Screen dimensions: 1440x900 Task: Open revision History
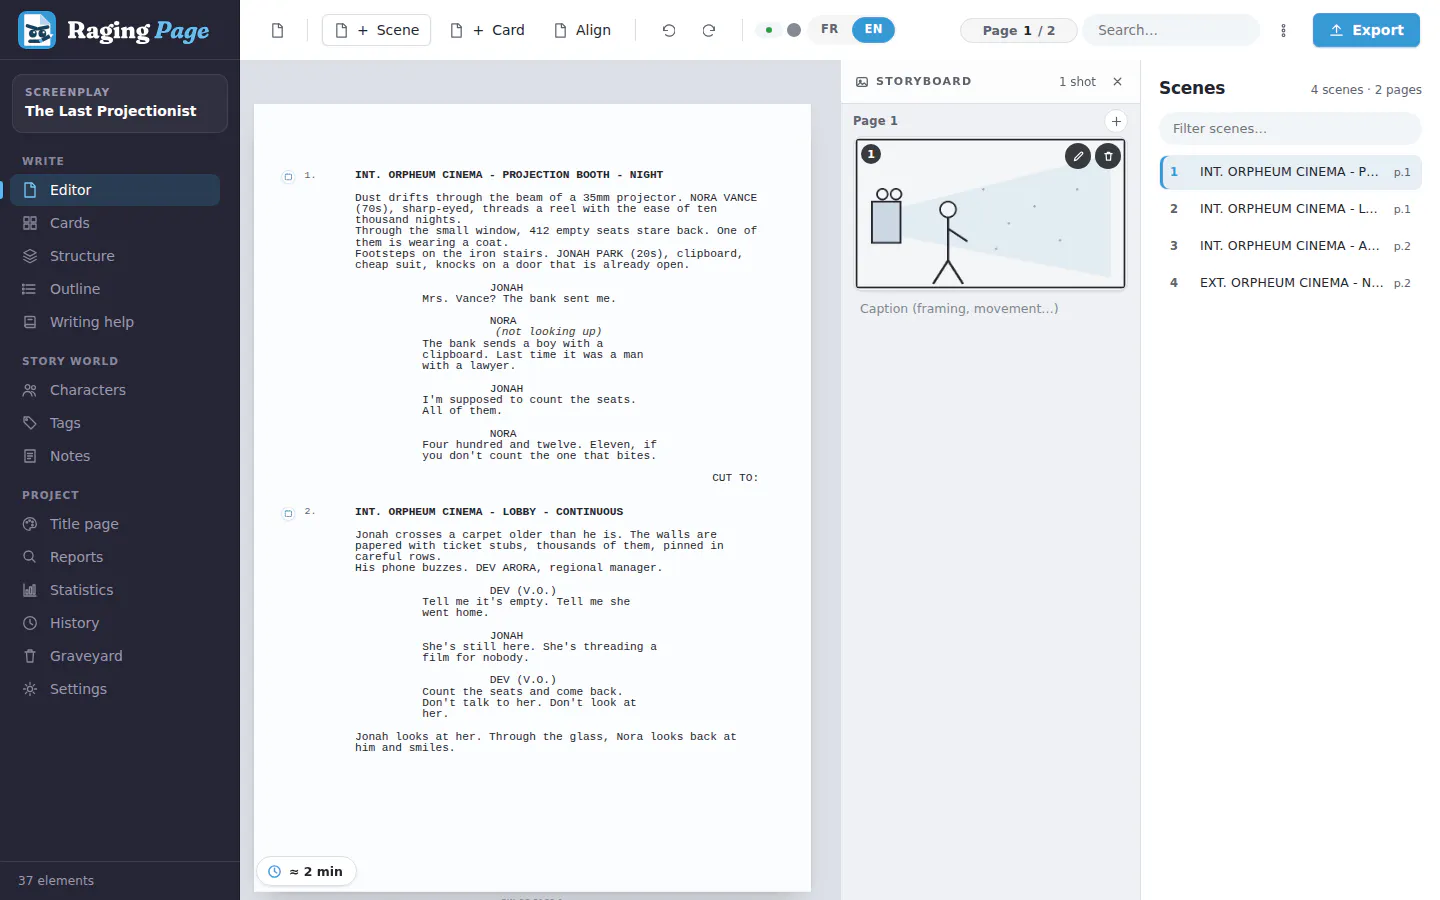pyautogui.click(x=115, y=623)
